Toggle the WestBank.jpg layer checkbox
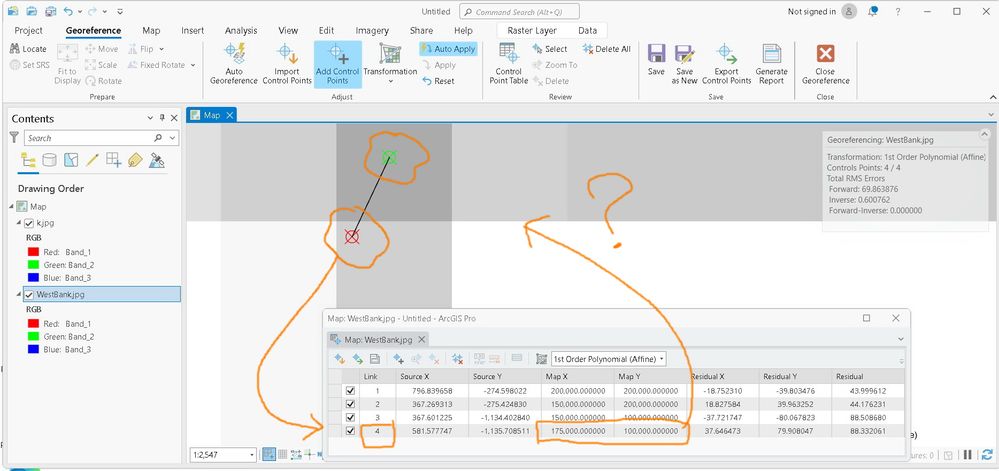This screenshot has height=471, width=999. point(29,294)
